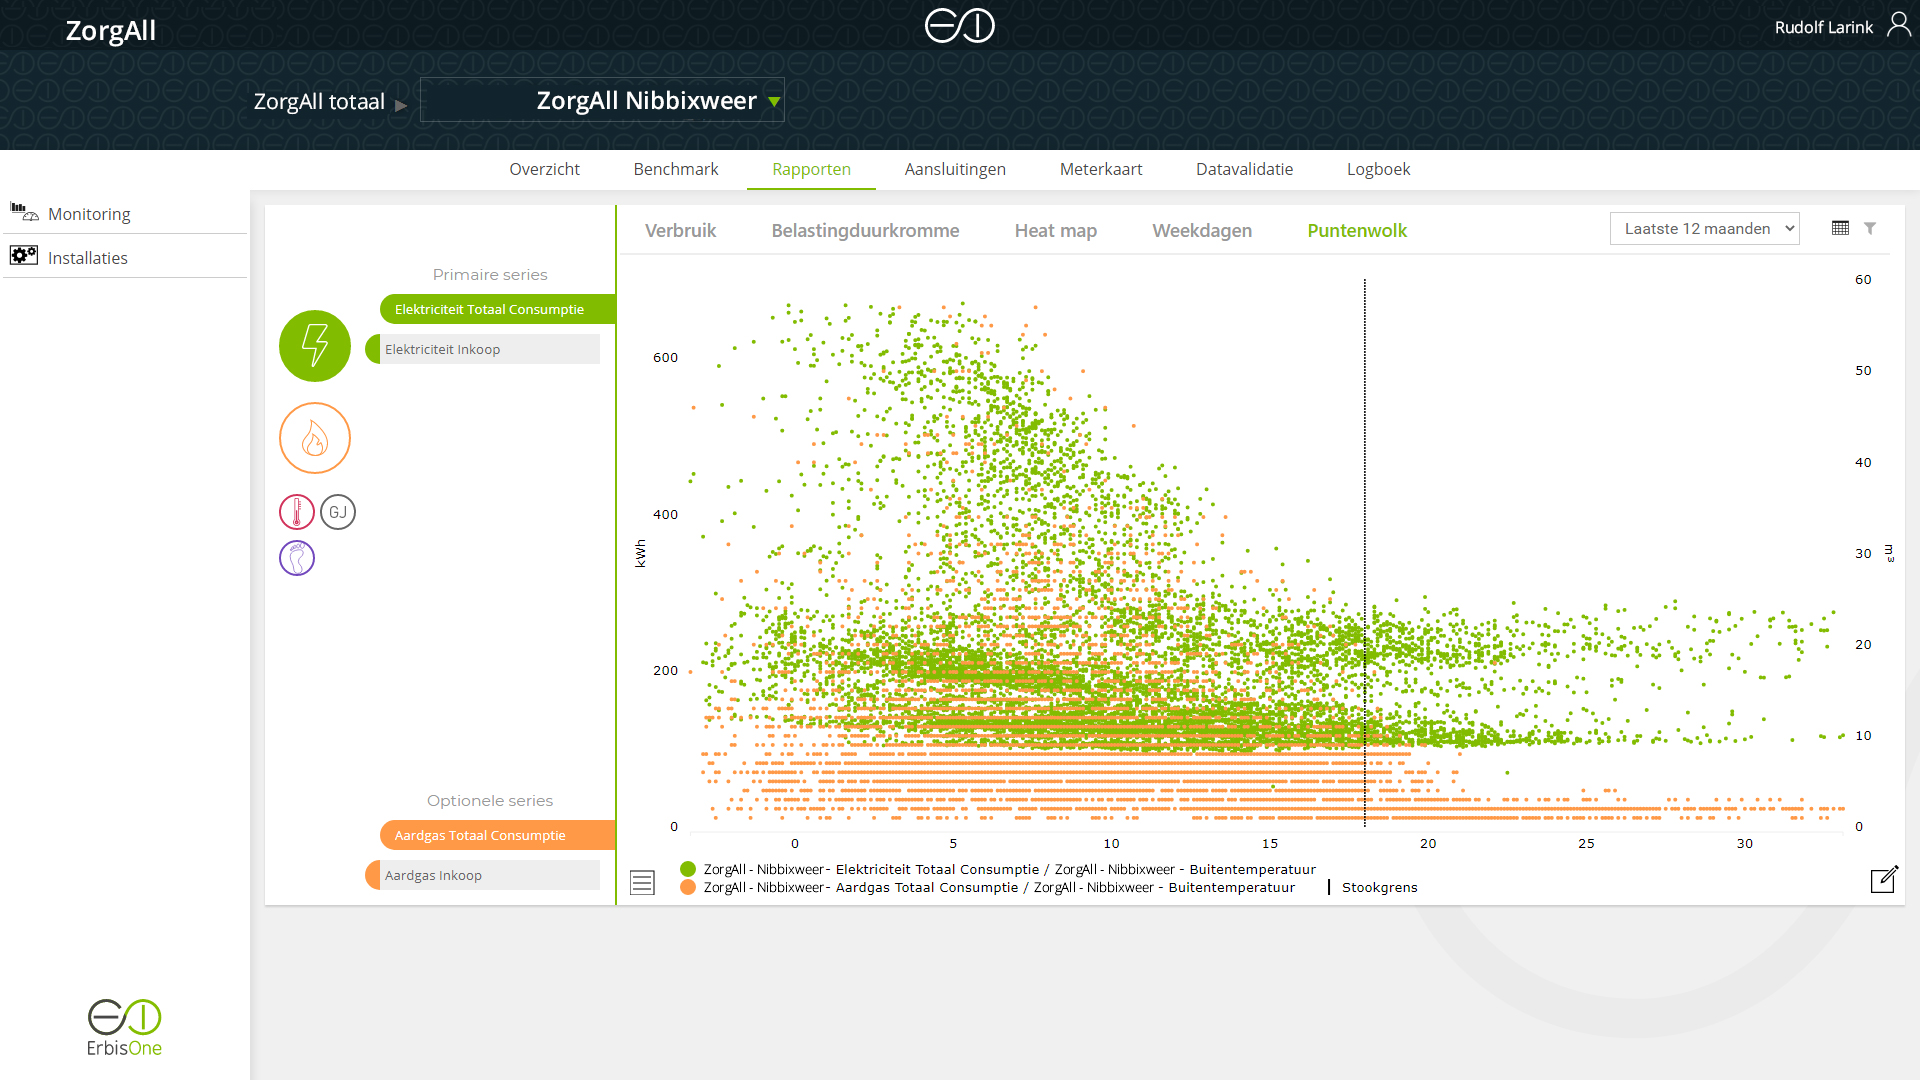The image size is (1920, 1080).
Task: Click the Stookgrens dotted line in chart
Action: click(1364, 553)
